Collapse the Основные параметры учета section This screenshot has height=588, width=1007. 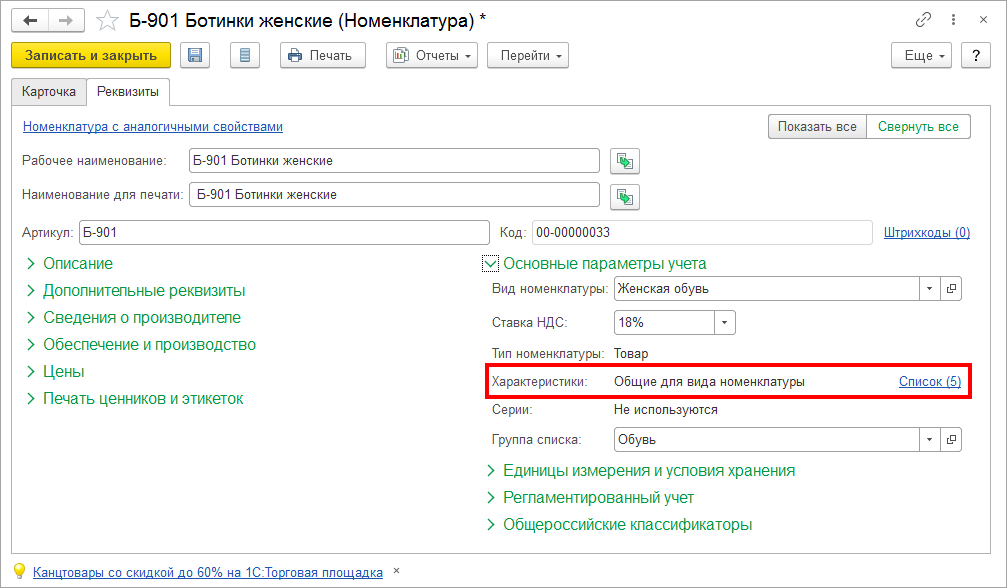tap(491, 264)
